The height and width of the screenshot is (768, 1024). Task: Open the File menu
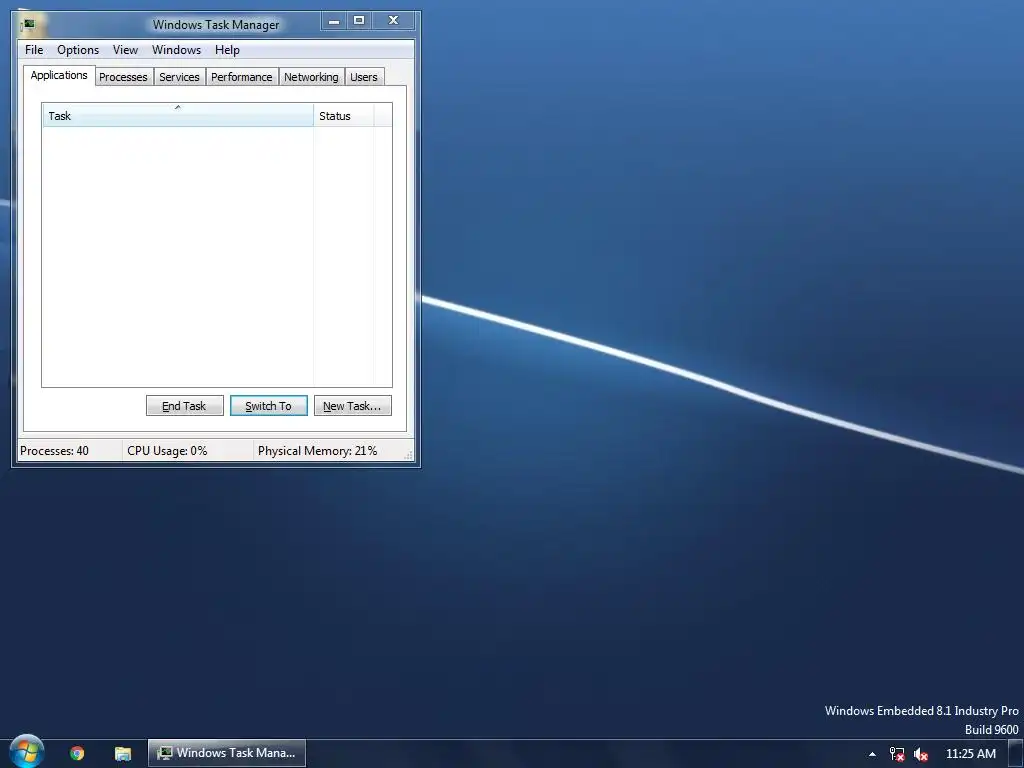(34, 50)
